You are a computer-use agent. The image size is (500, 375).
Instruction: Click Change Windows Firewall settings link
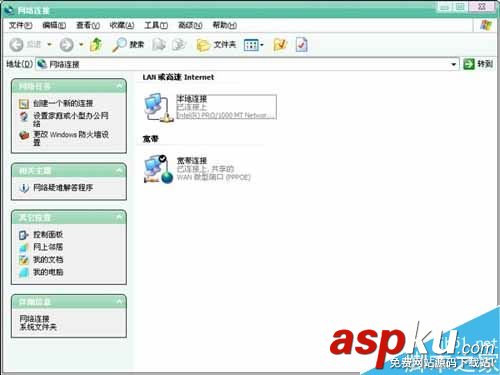[x=71, y=138]
